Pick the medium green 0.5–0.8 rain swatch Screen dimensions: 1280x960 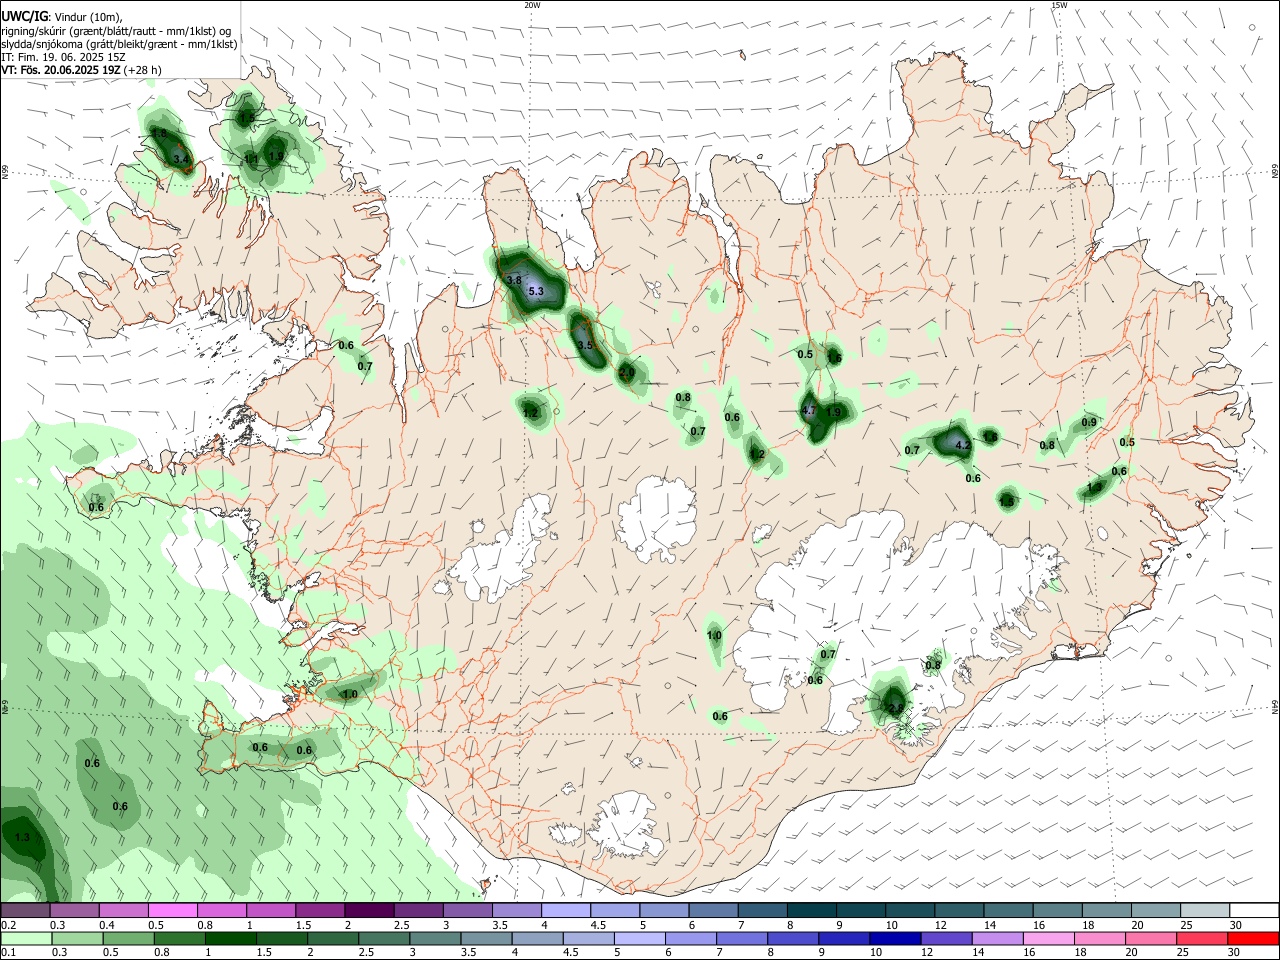tap(128, 939)
